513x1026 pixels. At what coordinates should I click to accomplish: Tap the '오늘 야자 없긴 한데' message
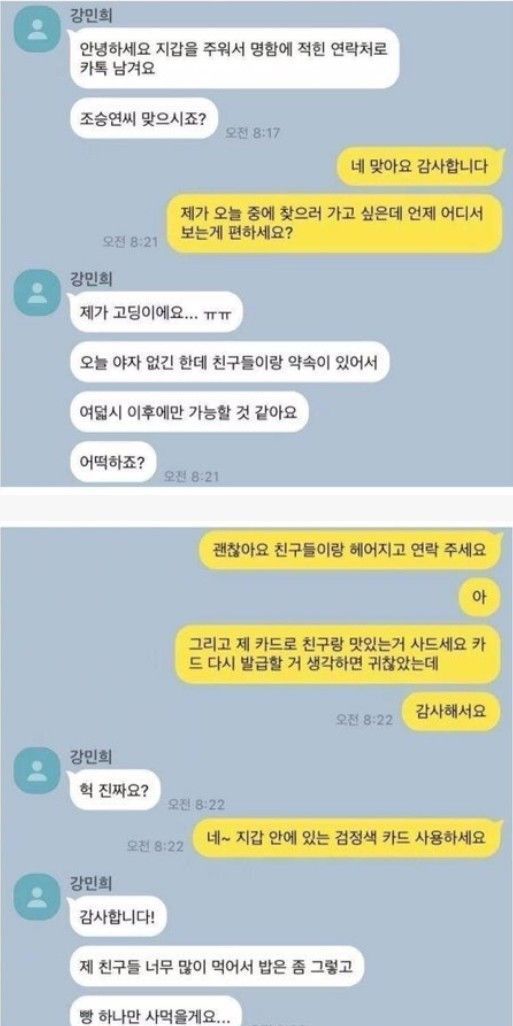[x=230, y=361]
